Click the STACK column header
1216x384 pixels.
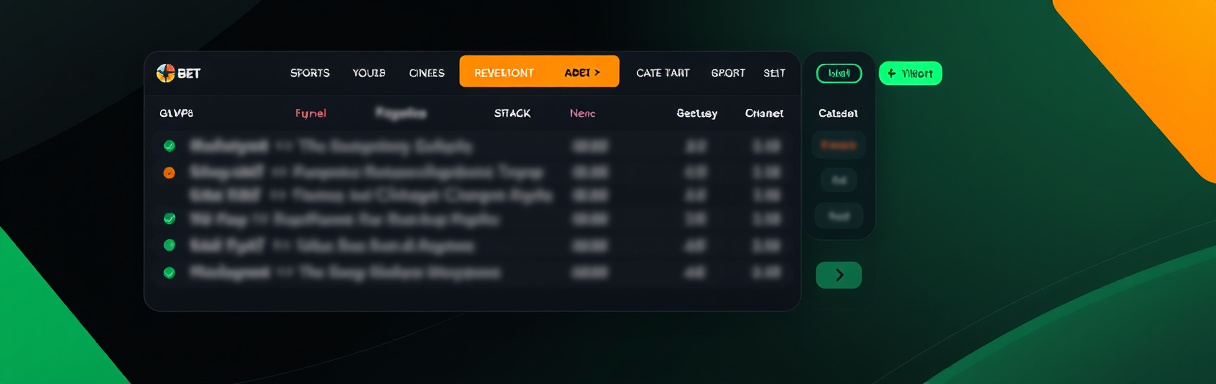512,113
